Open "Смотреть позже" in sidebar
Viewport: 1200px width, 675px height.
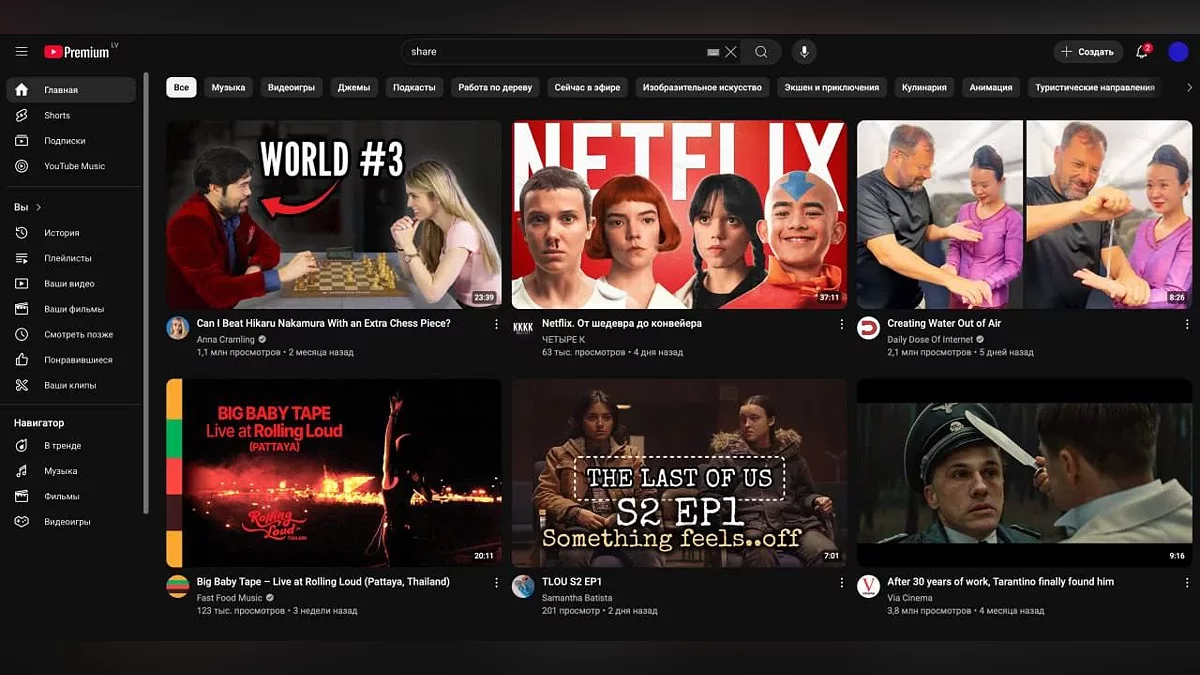point(78,335)
